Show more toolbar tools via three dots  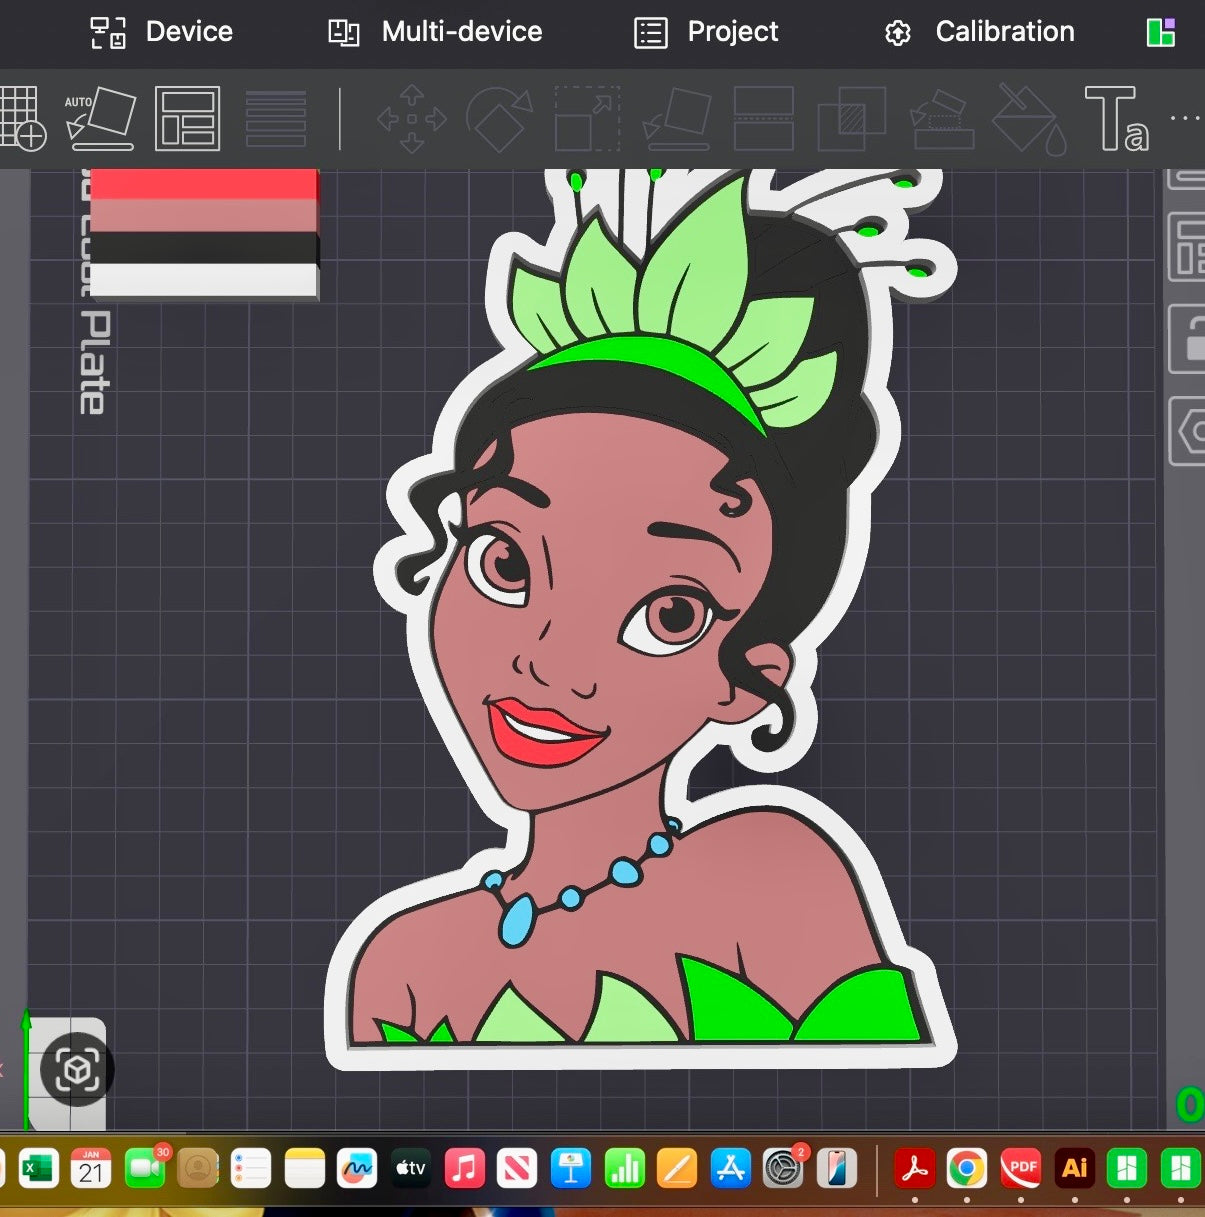coord(1185,118)
